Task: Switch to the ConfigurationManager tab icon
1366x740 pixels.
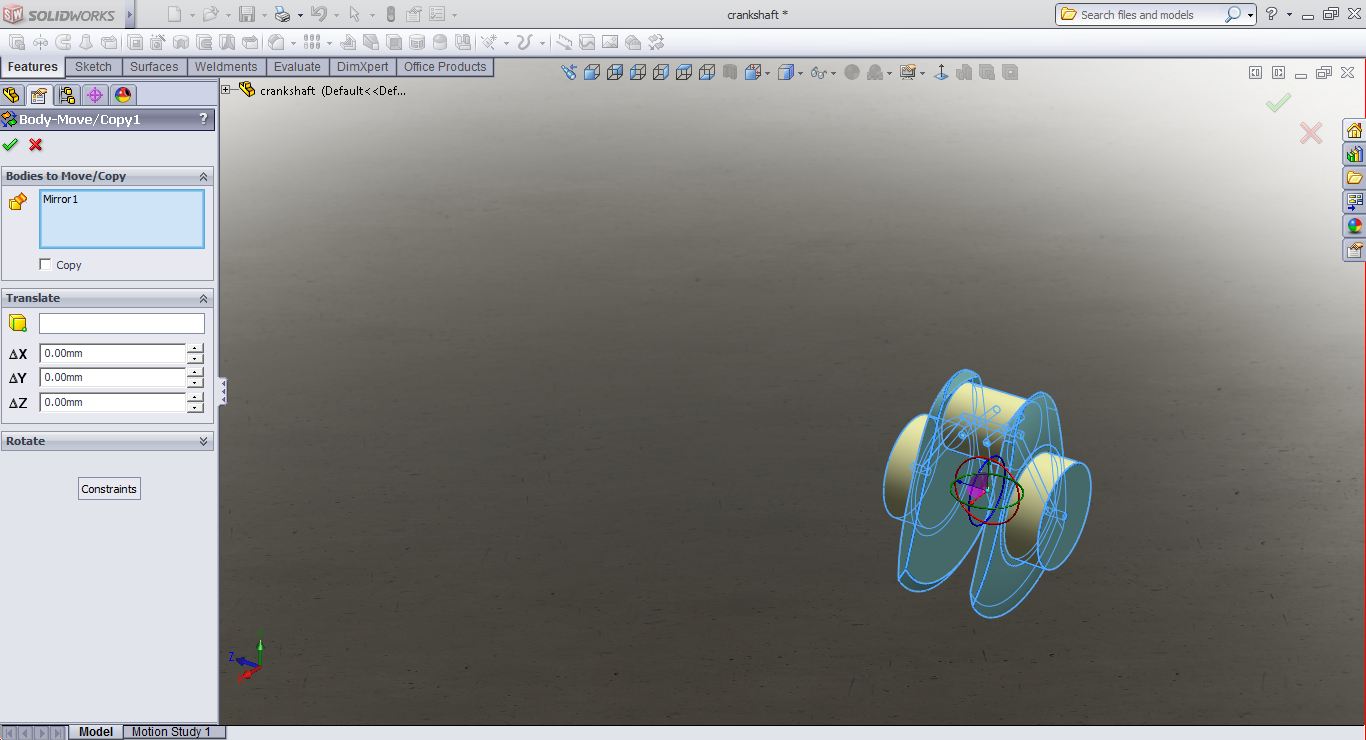Action: pos(67,95)
